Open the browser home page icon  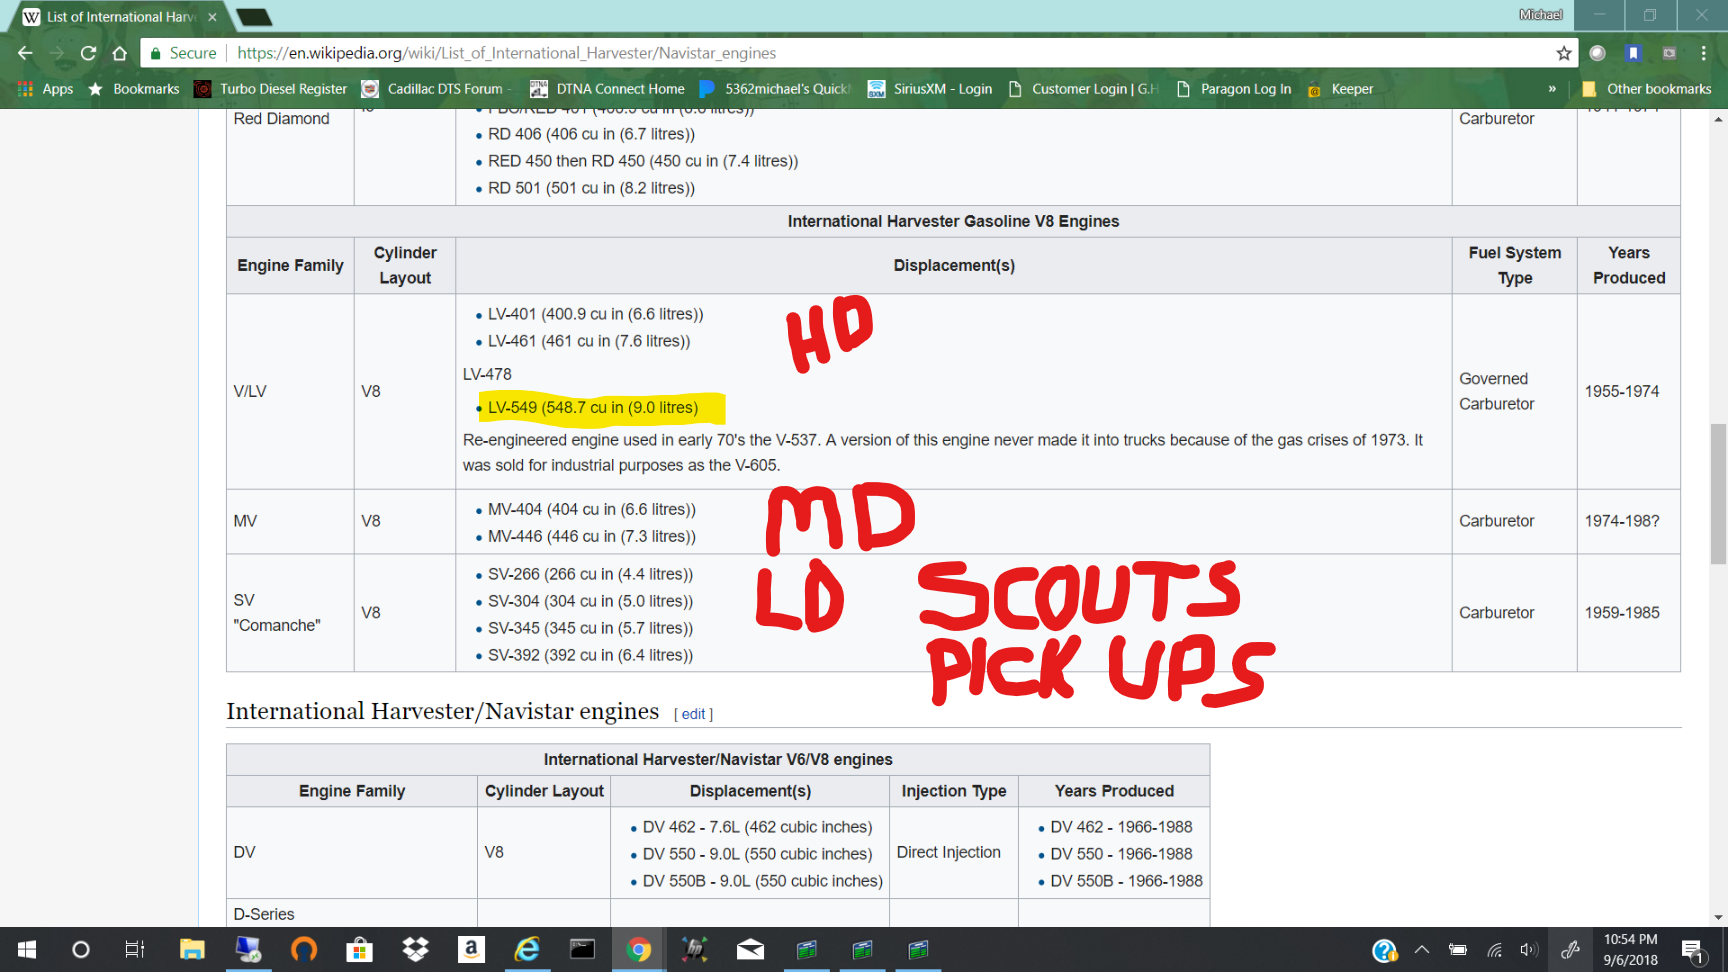coord(120,53)
